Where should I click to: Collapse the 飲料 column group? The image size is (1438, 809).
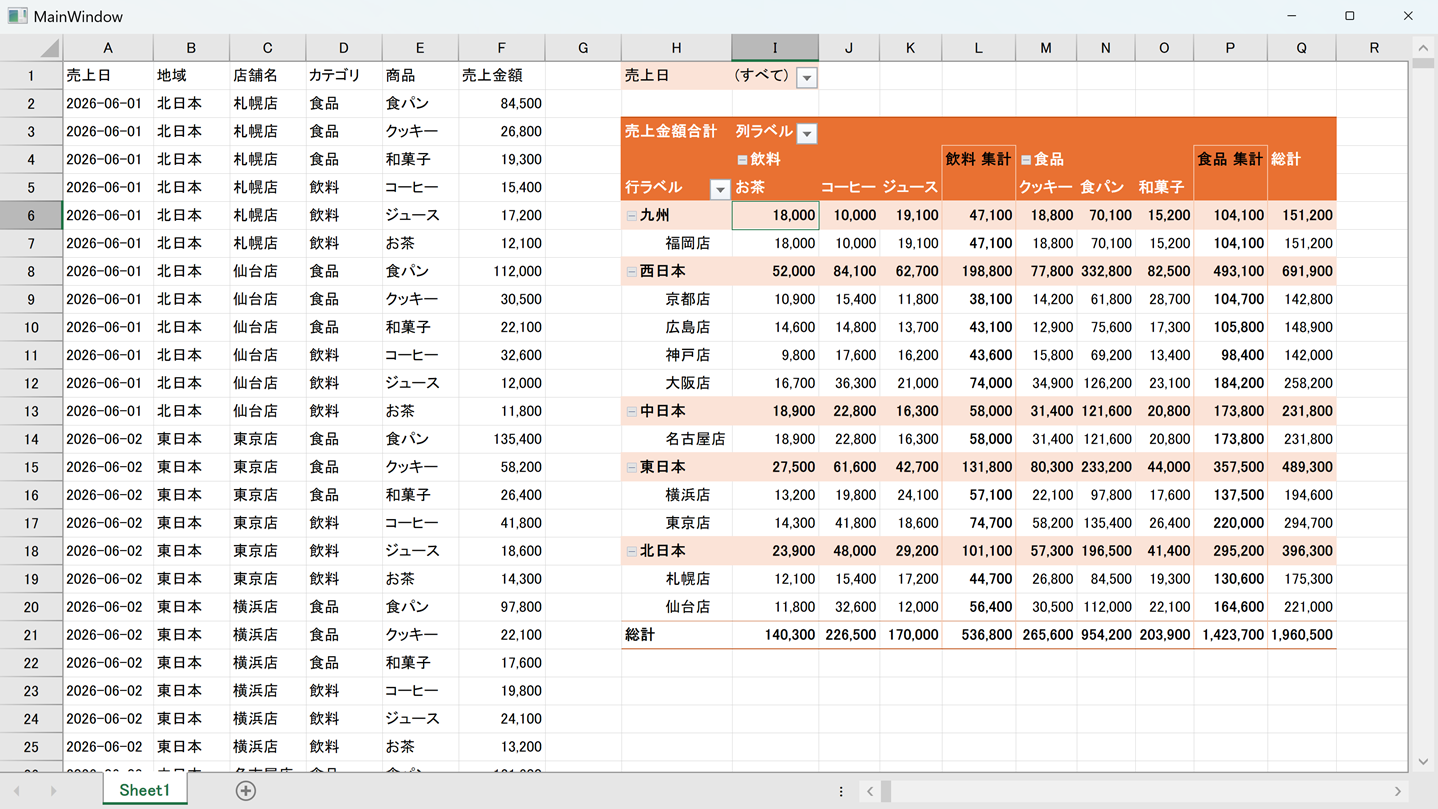pyautogui.click(x=742, y=160)
